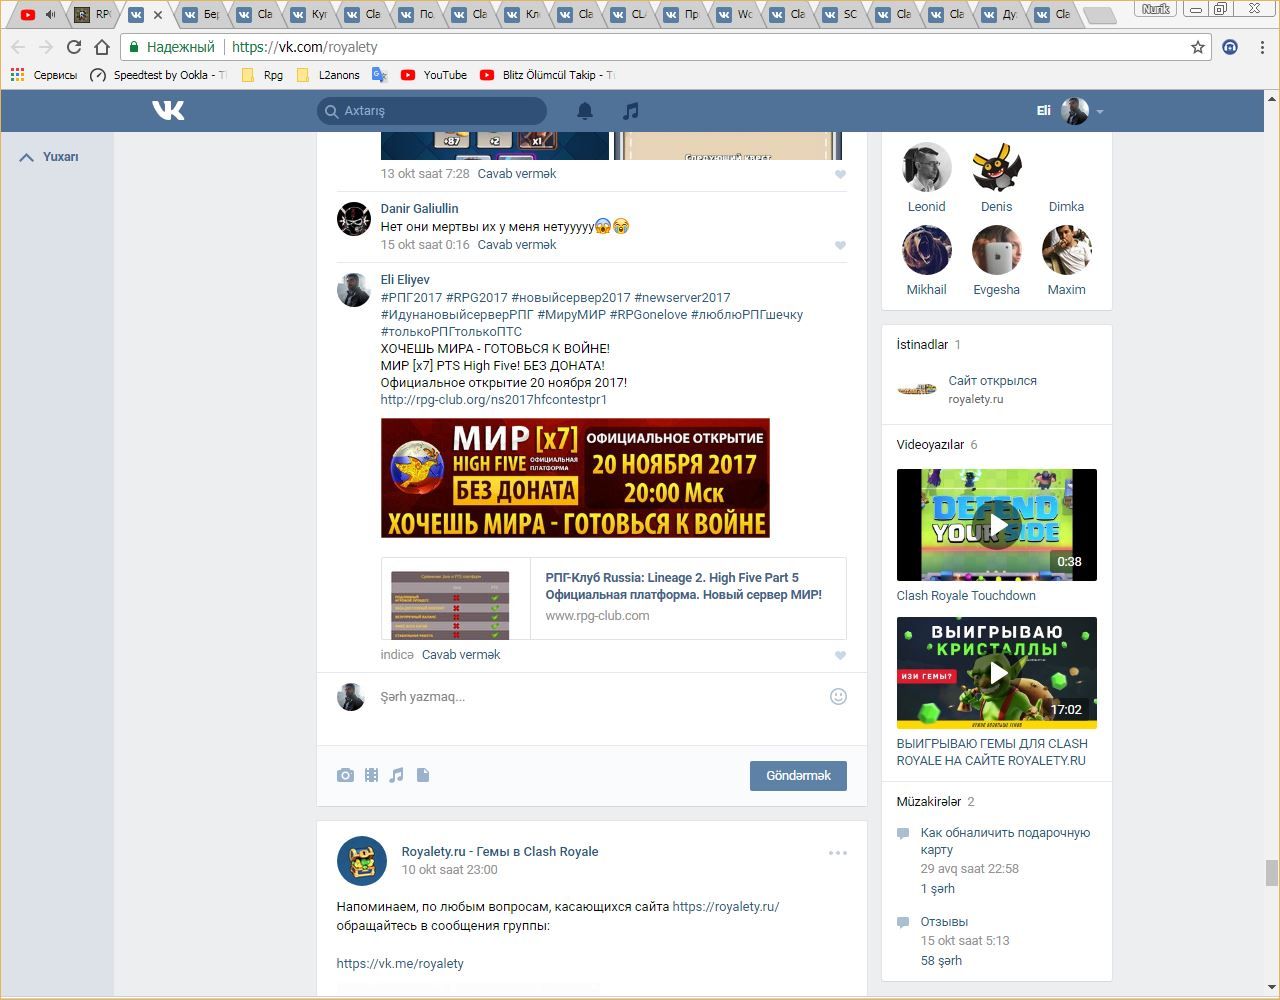This screenshot has width=1280, height=1000.
Task: Open Сервисы apps shortcut
Action: (x=43, y=75)
